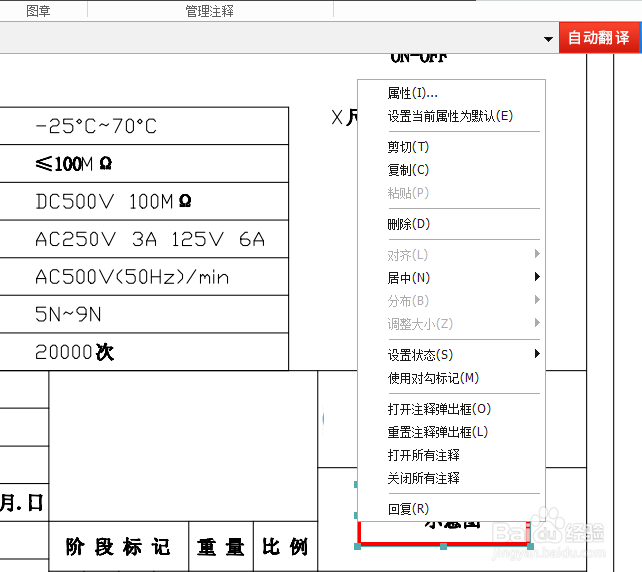
Task: Click the table cell -25°C~70°C
Action: tap(144, 126)
